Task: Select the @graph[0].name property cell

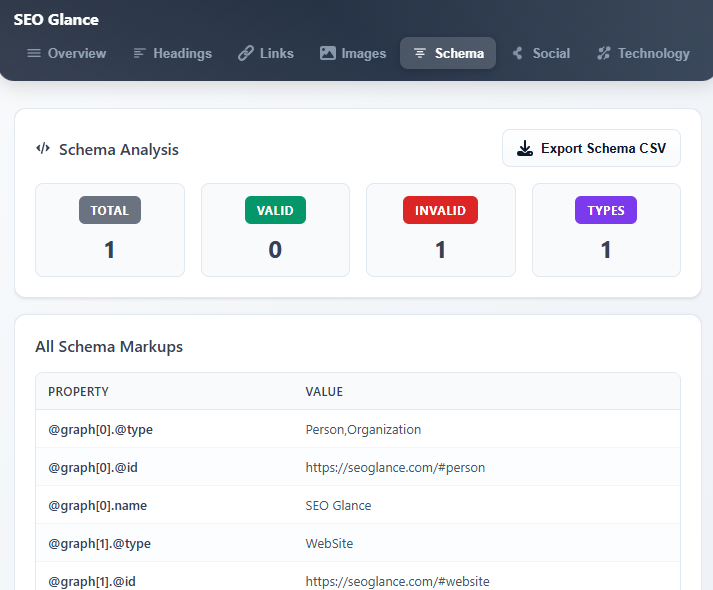Action: coord(98,505)
